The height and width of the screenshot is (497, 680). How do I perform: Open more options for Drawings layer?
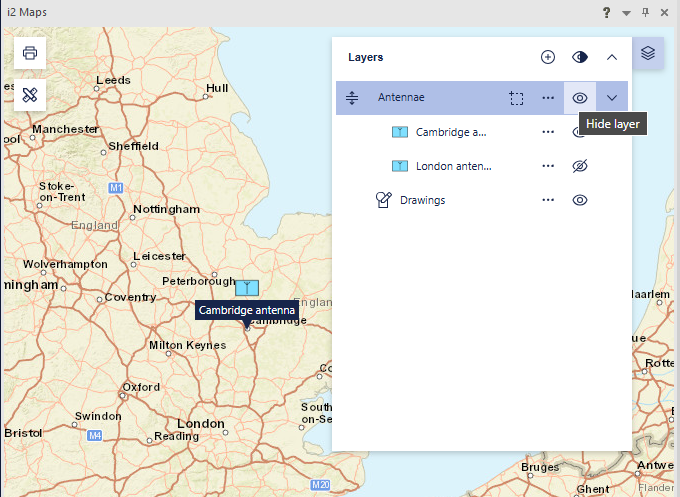[547, 200]
